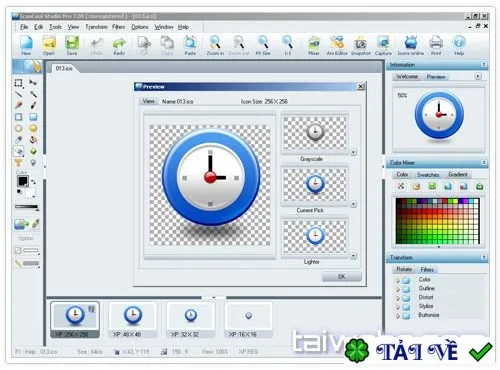Save the icon using the Save button
The image size is (500, 370).
[72, 46]
